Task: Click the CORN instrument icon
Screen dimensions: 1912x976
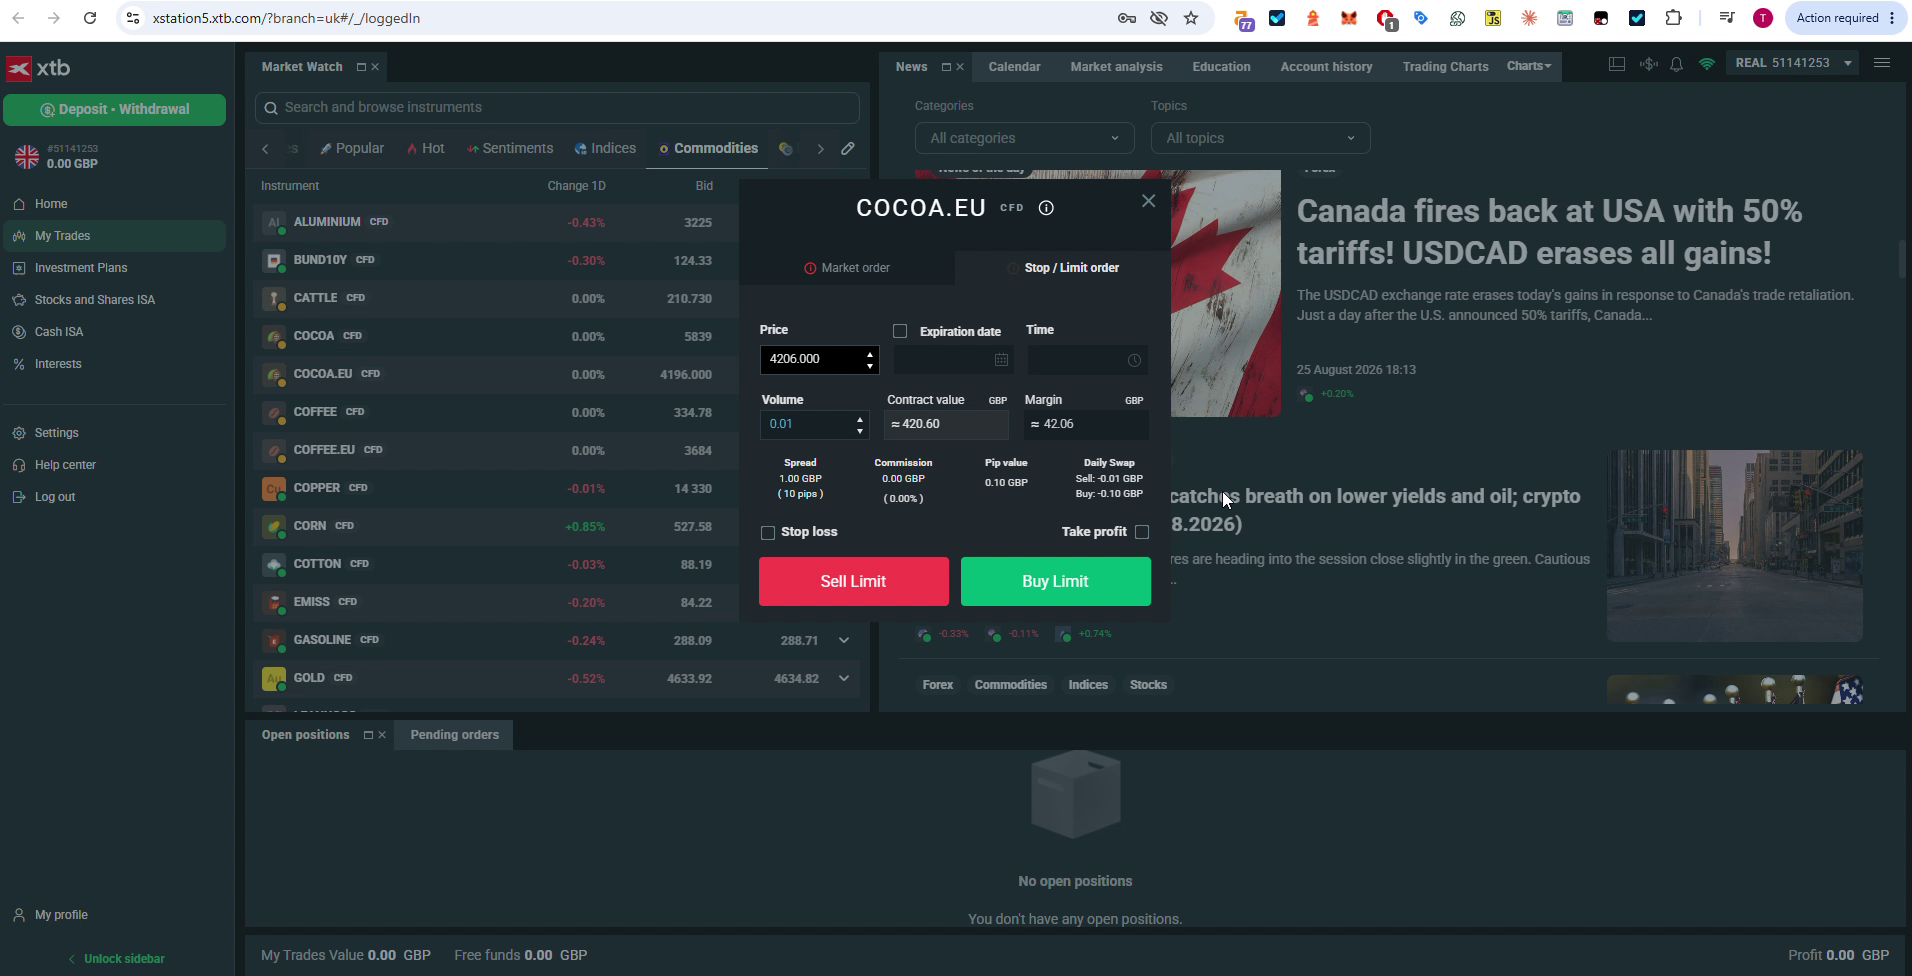Action: [x=273, y=527]
